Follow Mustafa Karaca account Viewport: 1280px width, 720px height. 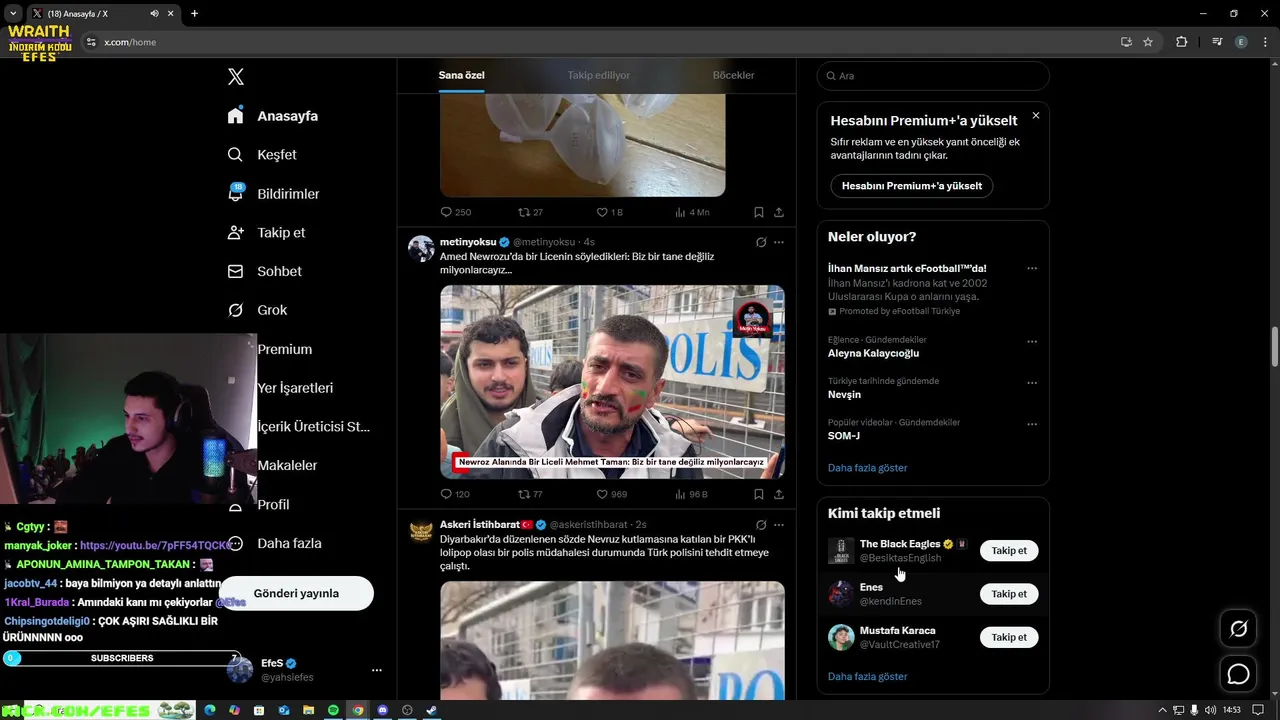coord(1009,637)
